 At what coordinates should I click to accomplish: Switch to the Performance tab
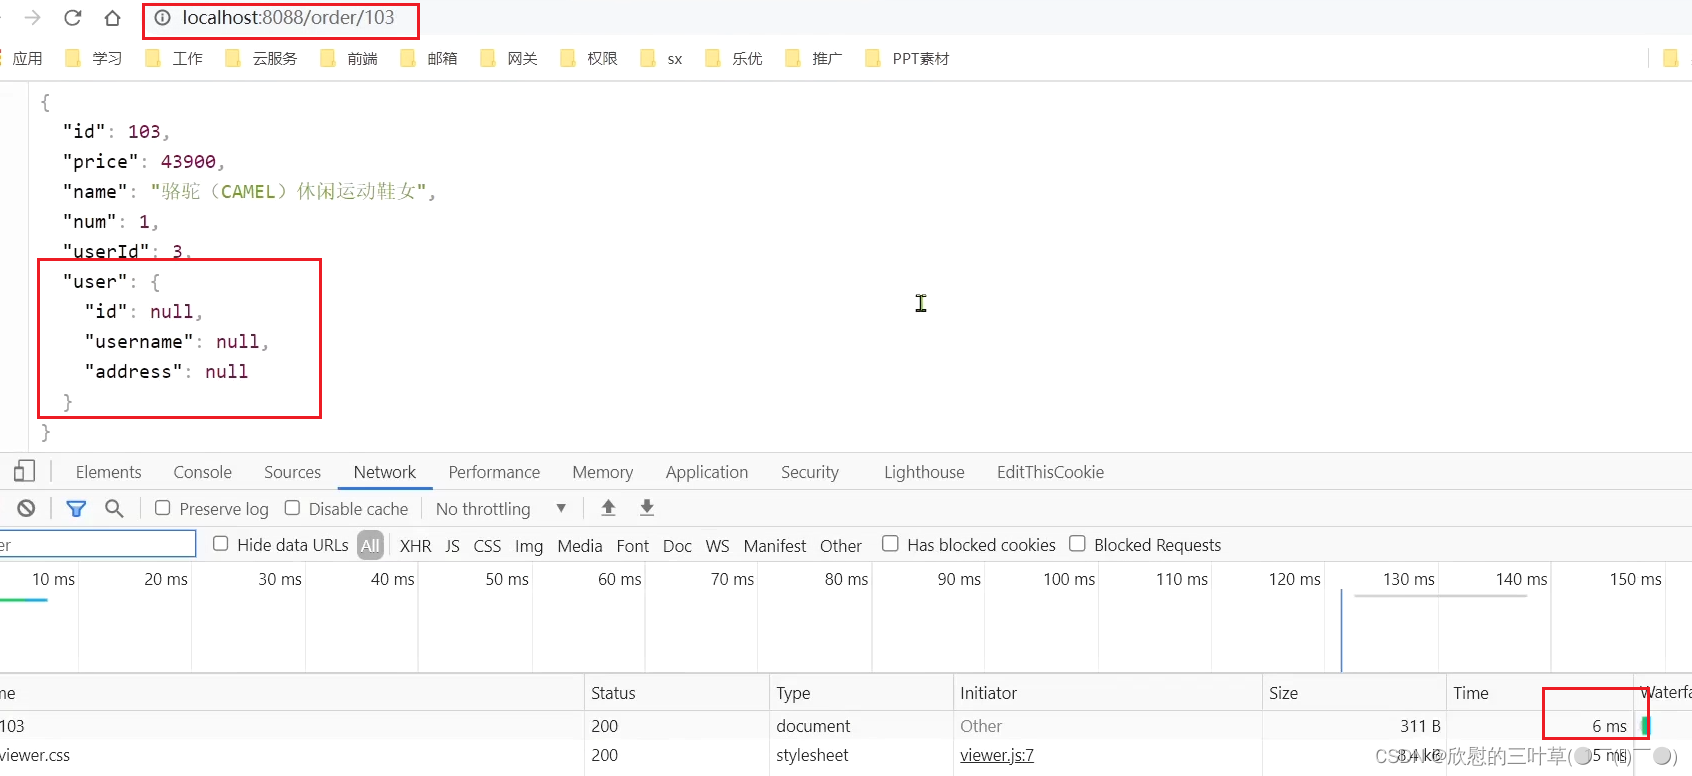494,472
